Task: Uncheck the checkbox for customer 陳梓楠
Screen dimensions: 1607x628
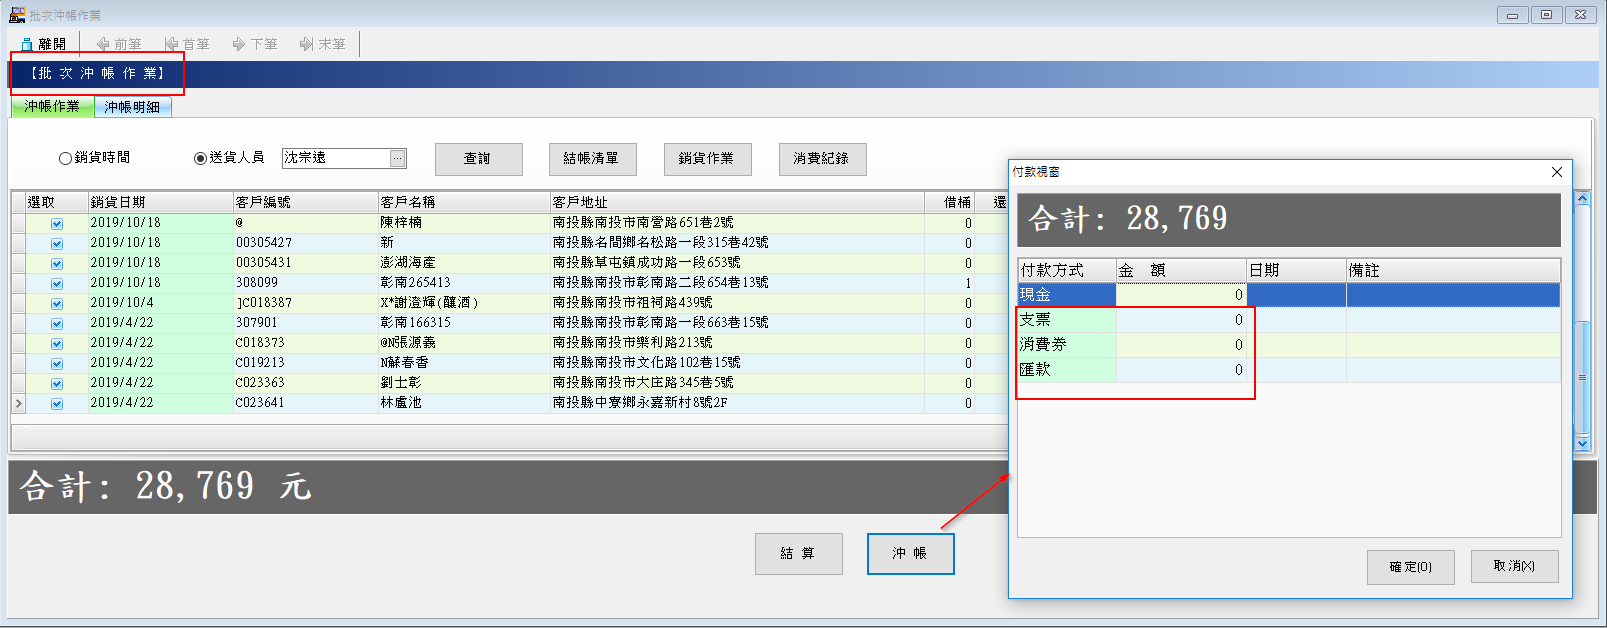Action: (57, 224)
